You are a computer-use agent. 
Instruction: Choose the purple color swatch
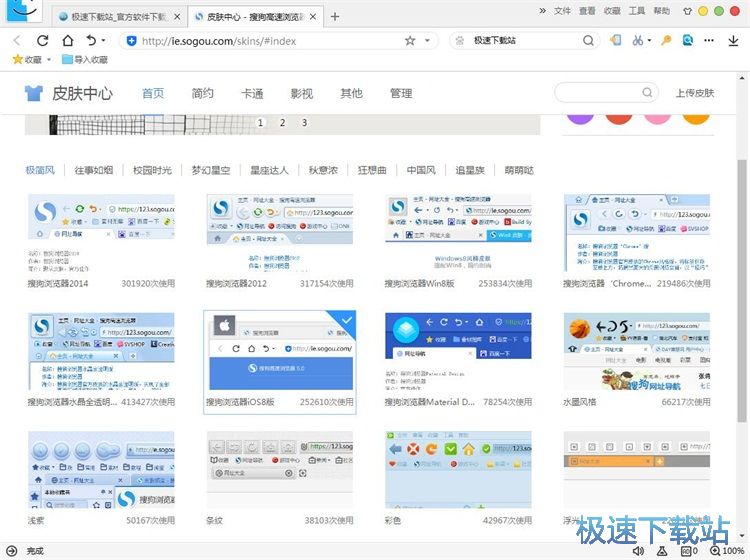(x=580, y=118)
